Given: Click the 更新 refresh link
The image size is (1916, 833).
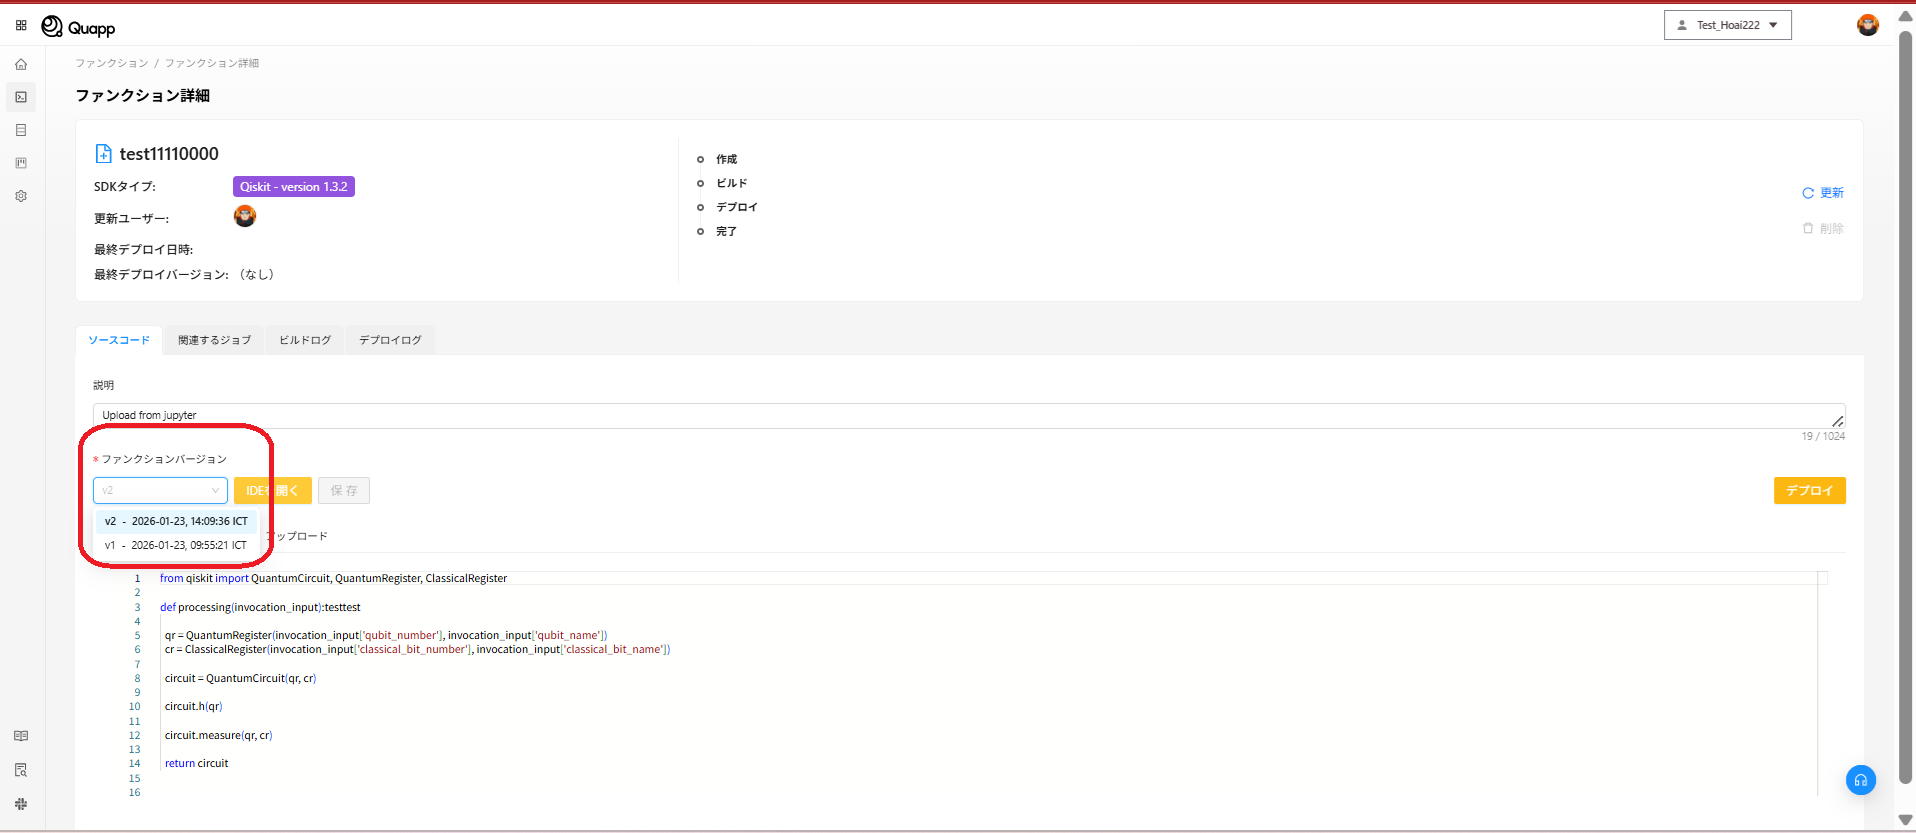Looking at the screenshot, I should [1823, 193].
